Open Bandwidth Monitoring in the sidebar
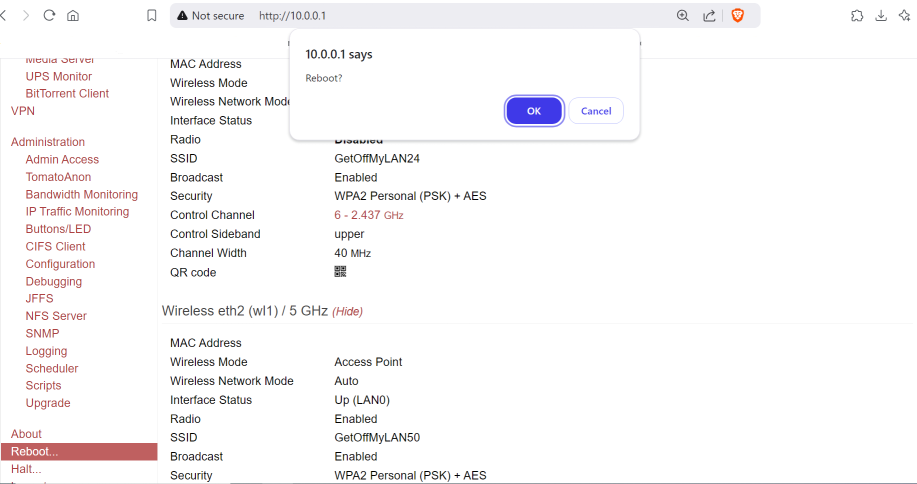Viewport: 917px width, 484px height. click(82, 194)
